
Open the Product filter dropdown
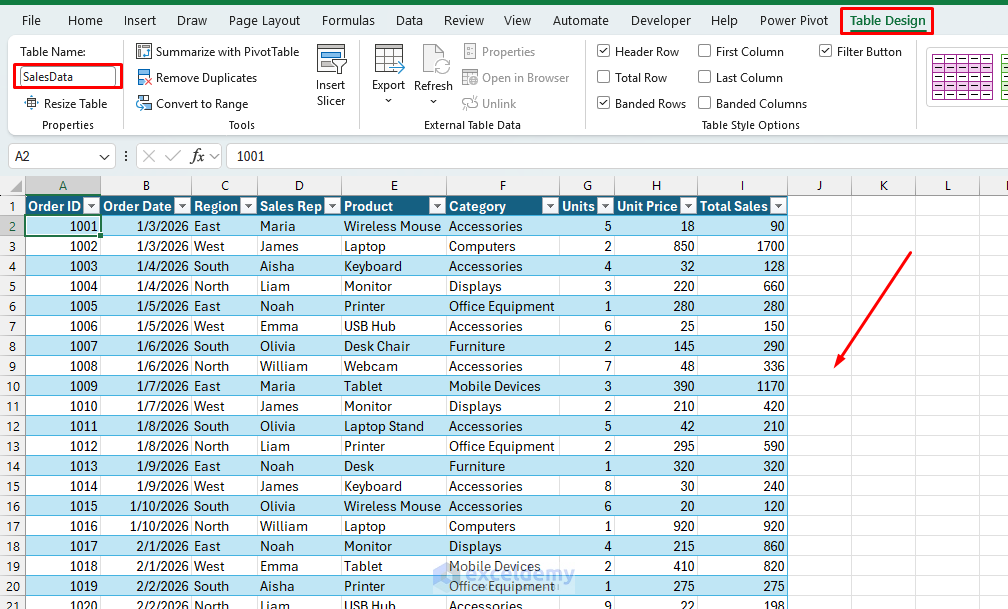click(x=437, y=206)
